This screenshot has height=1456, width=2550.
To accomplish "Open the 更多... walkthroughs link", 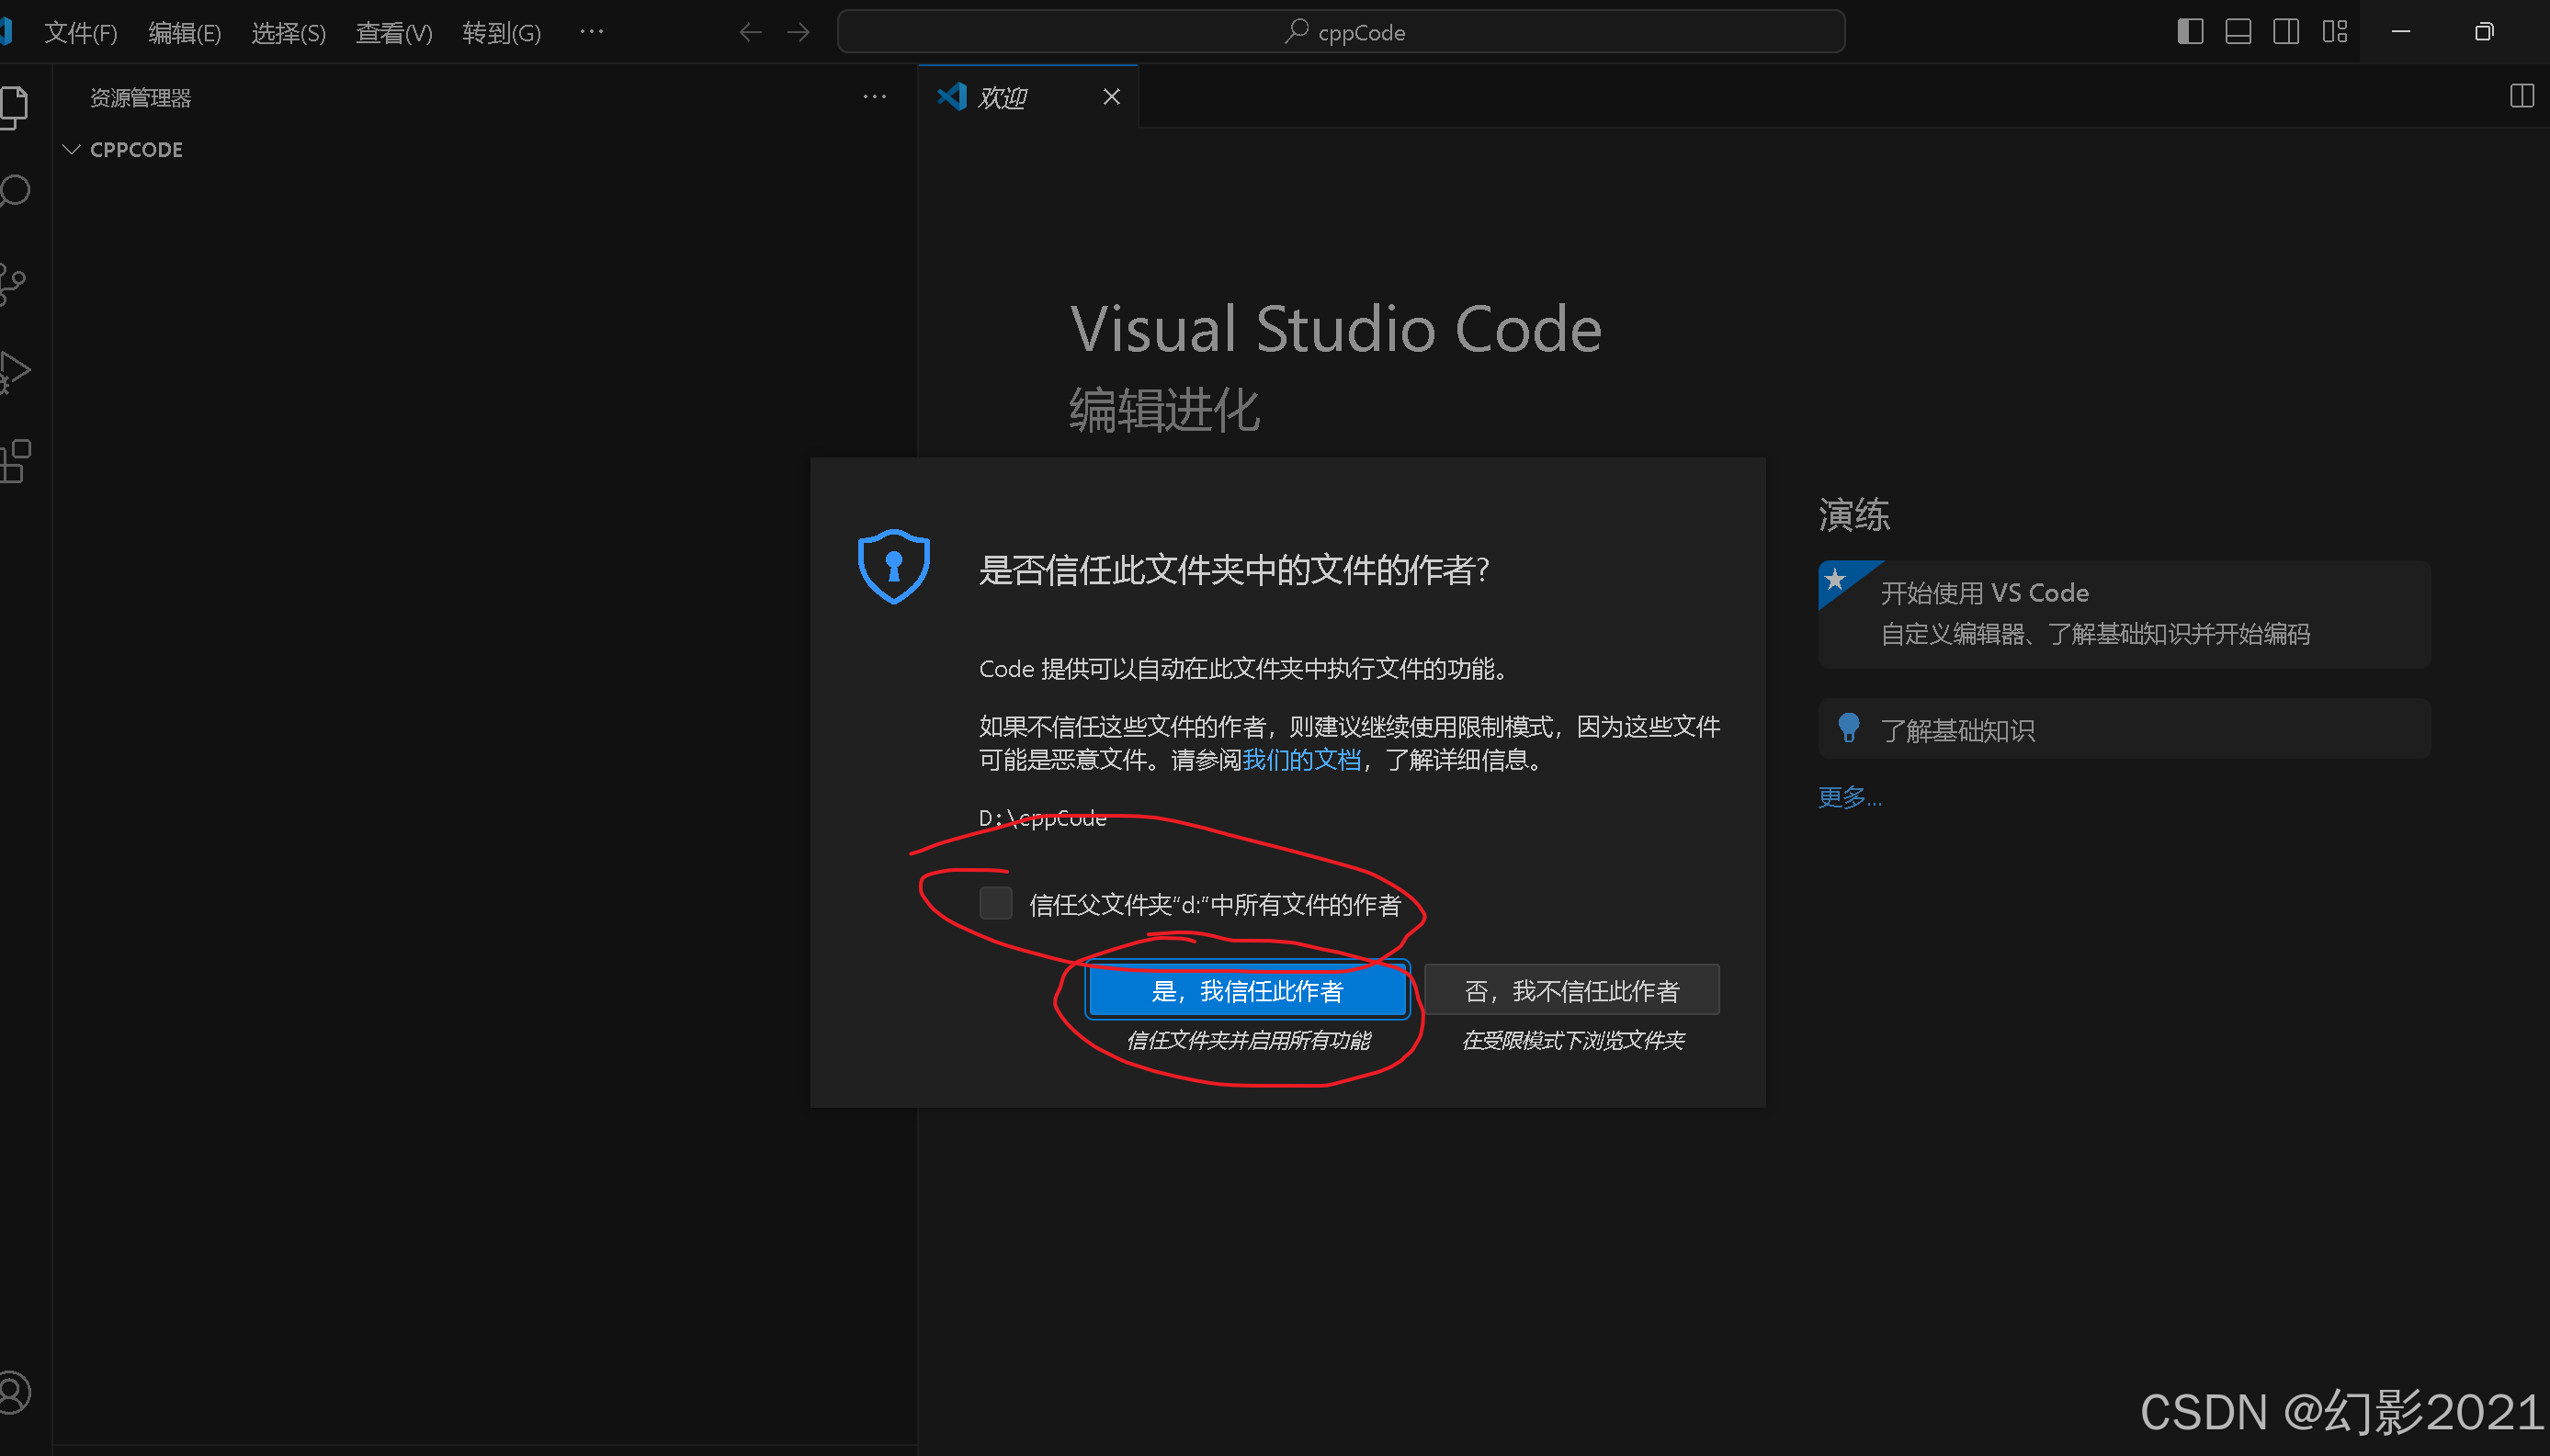I will 1850,797.
